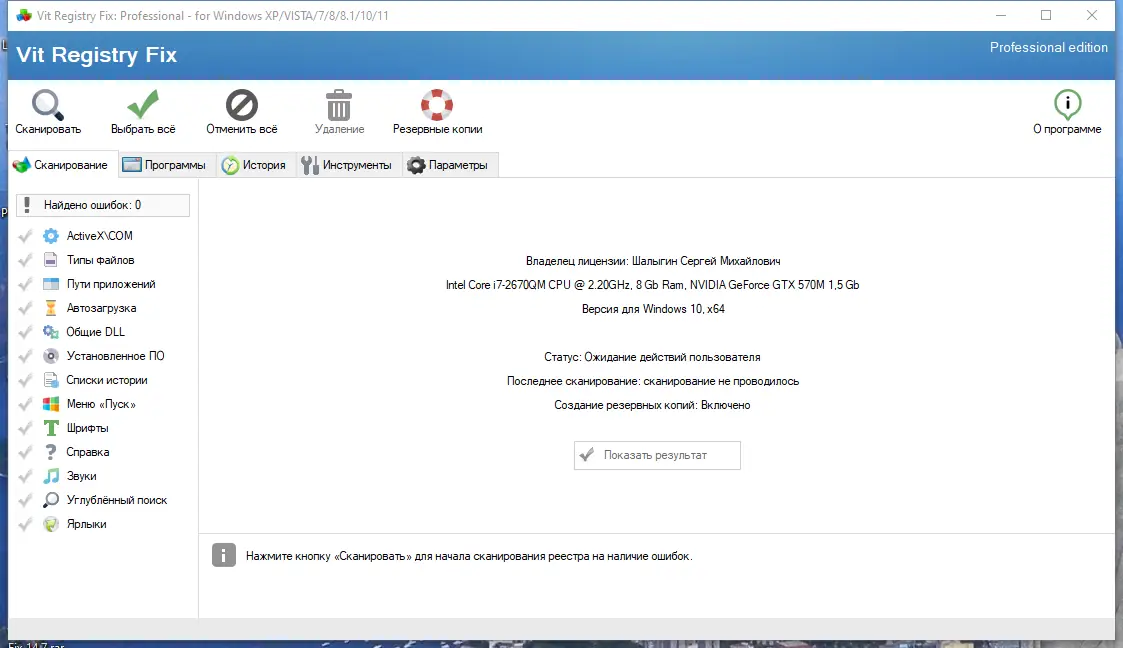This screenshot has height=648, width=1123.
Task: Open the Инструменты tab
Action: (x=348, y=165)
